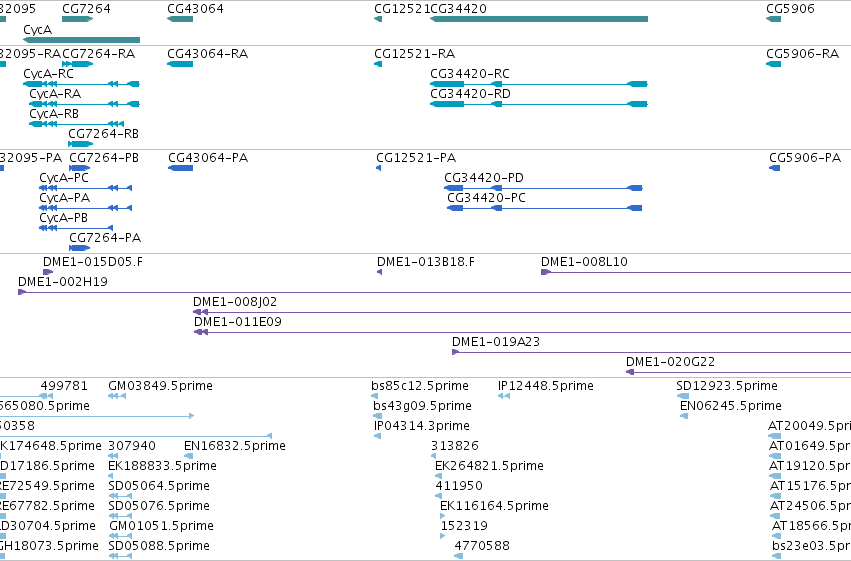Select the CycA-PC protein feature

coord(86,188)
